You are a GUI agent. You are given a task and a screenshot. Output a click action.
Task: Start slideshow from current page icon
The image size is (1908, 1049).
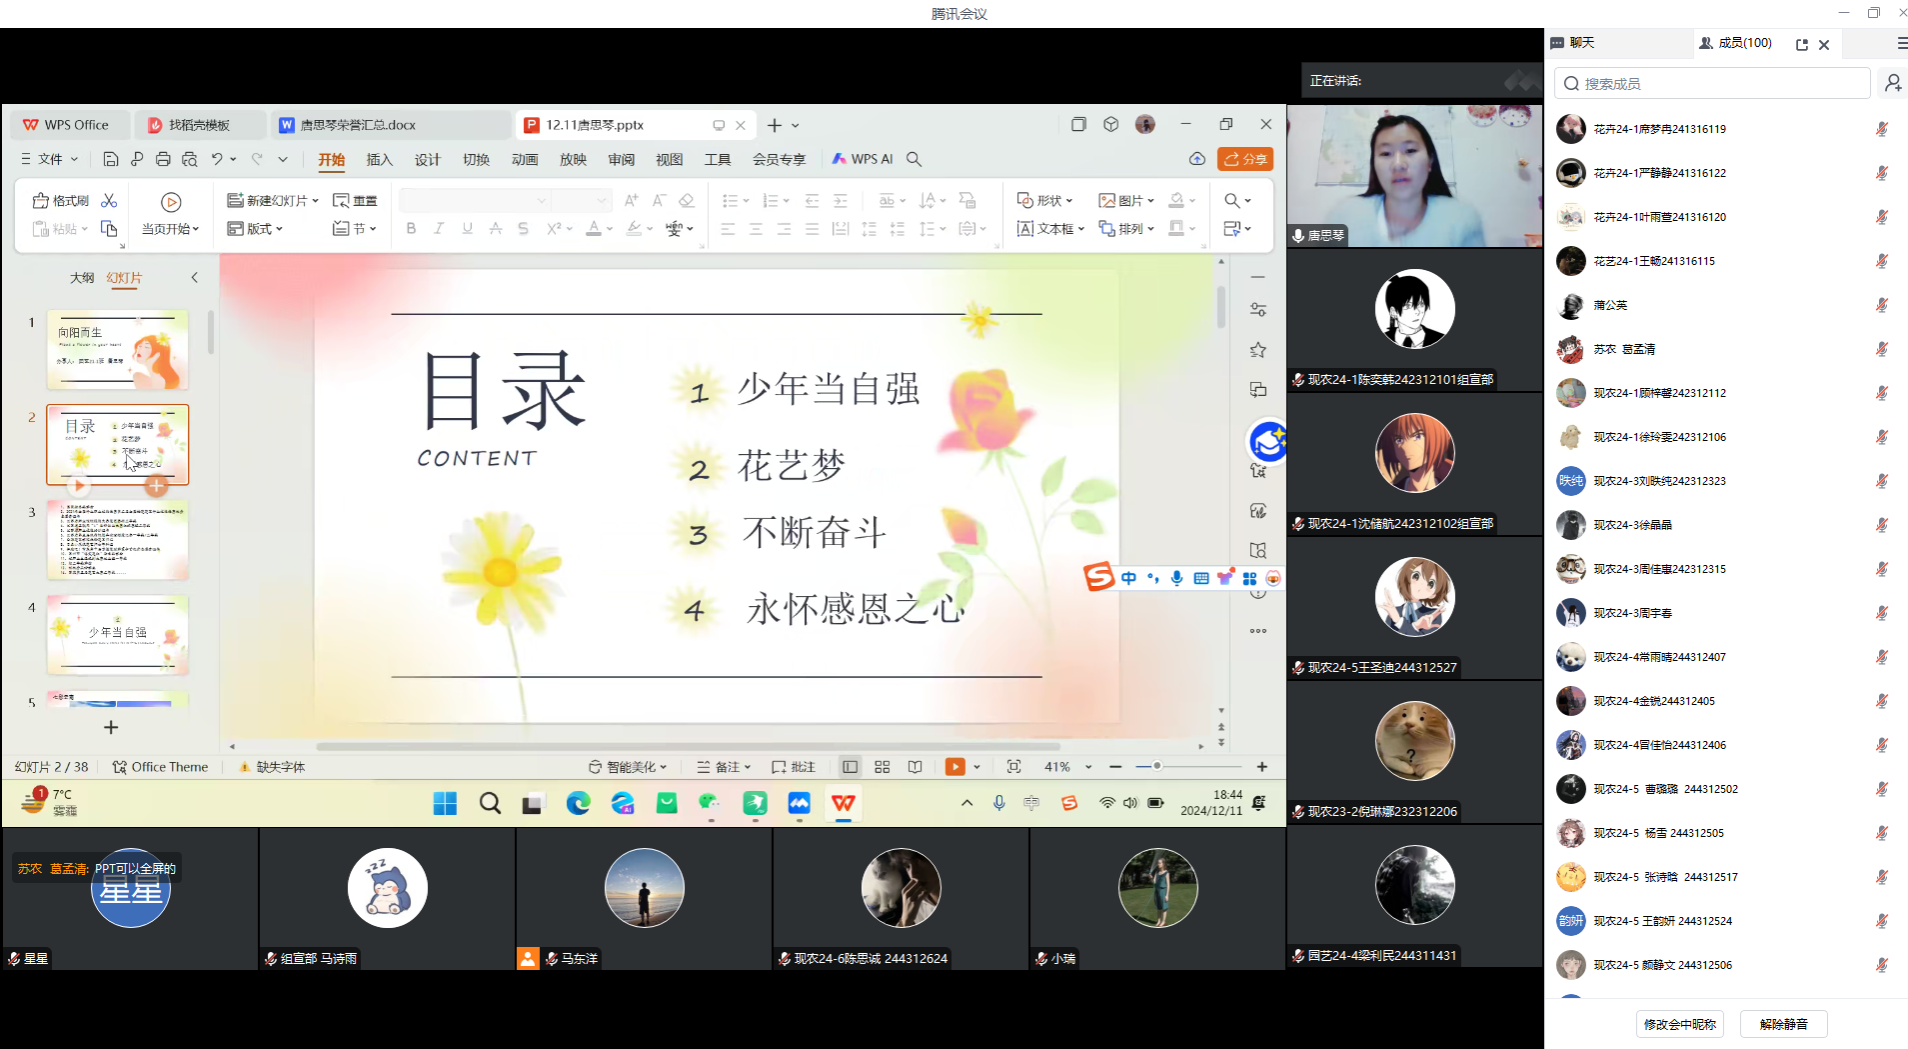(171, 202)
